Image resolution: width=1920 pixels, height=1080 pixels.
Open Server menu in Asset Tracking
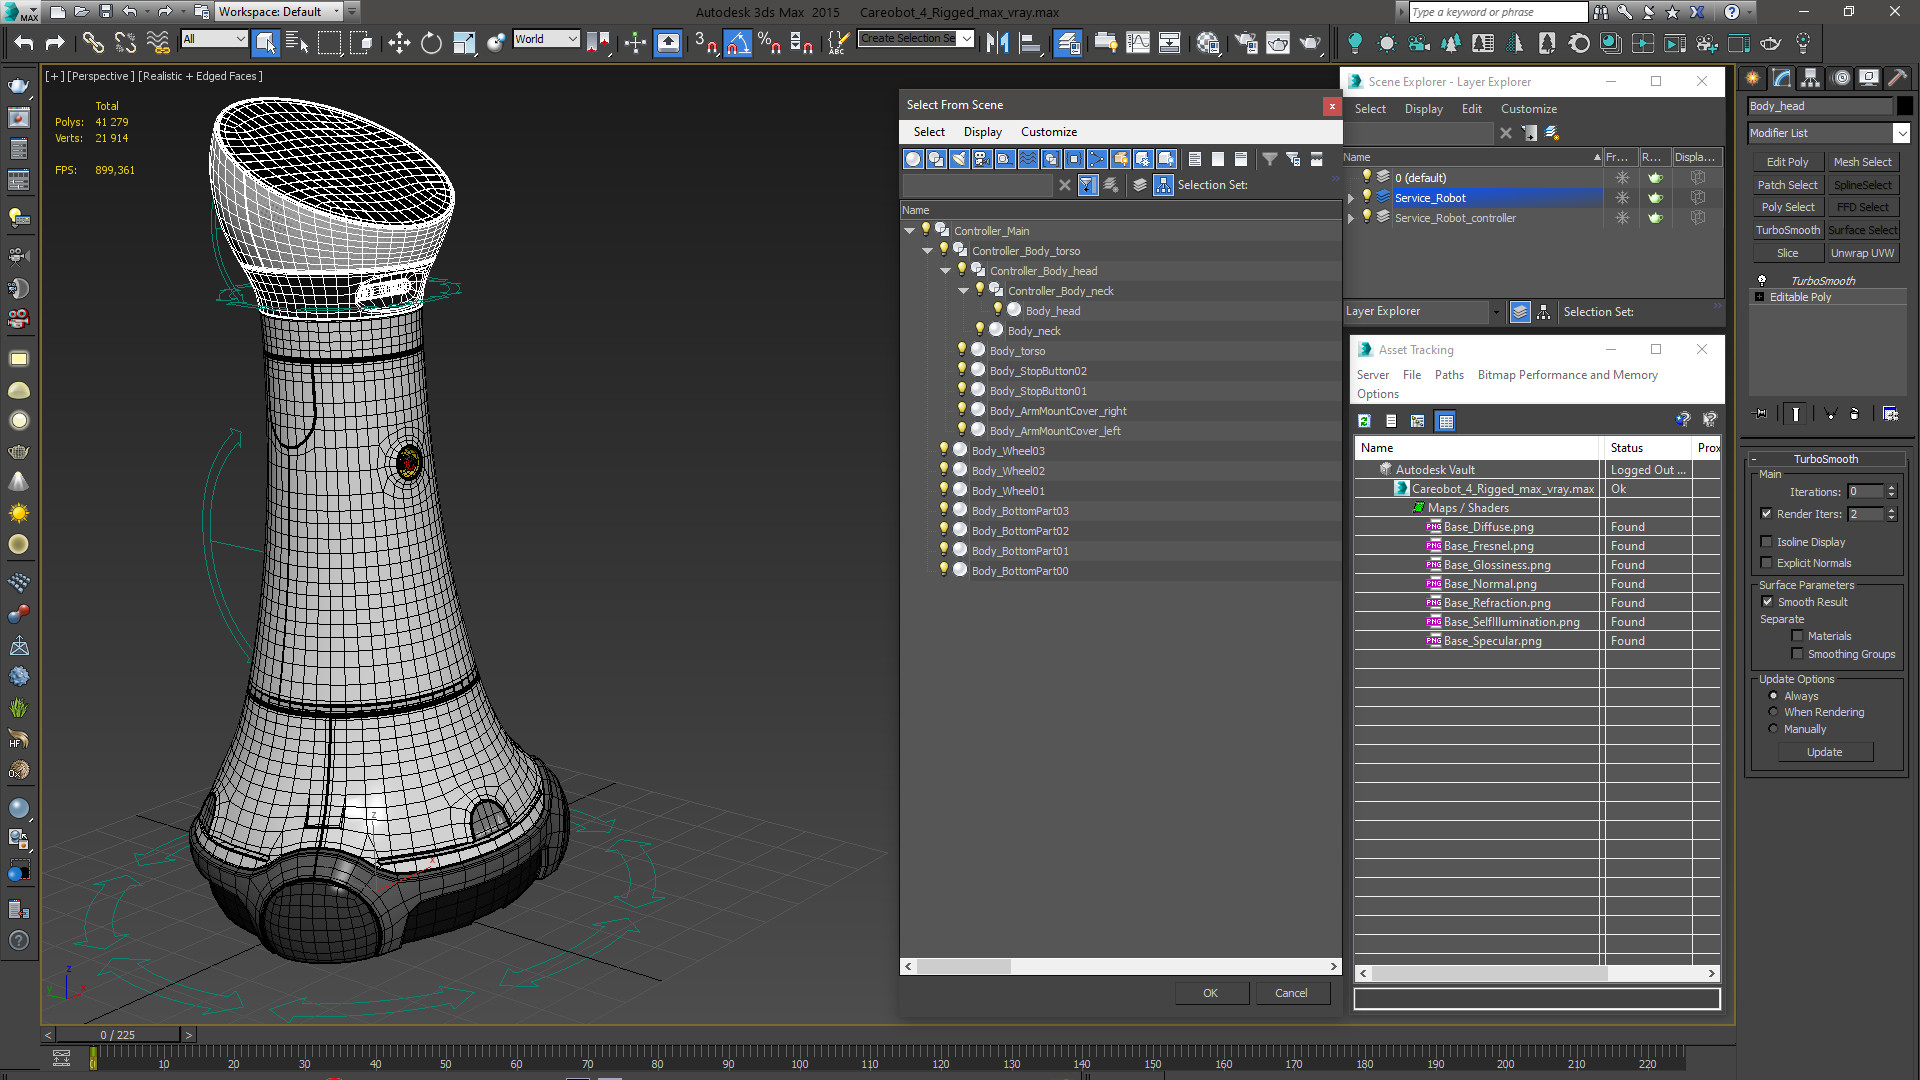(x=1372, y=375)
